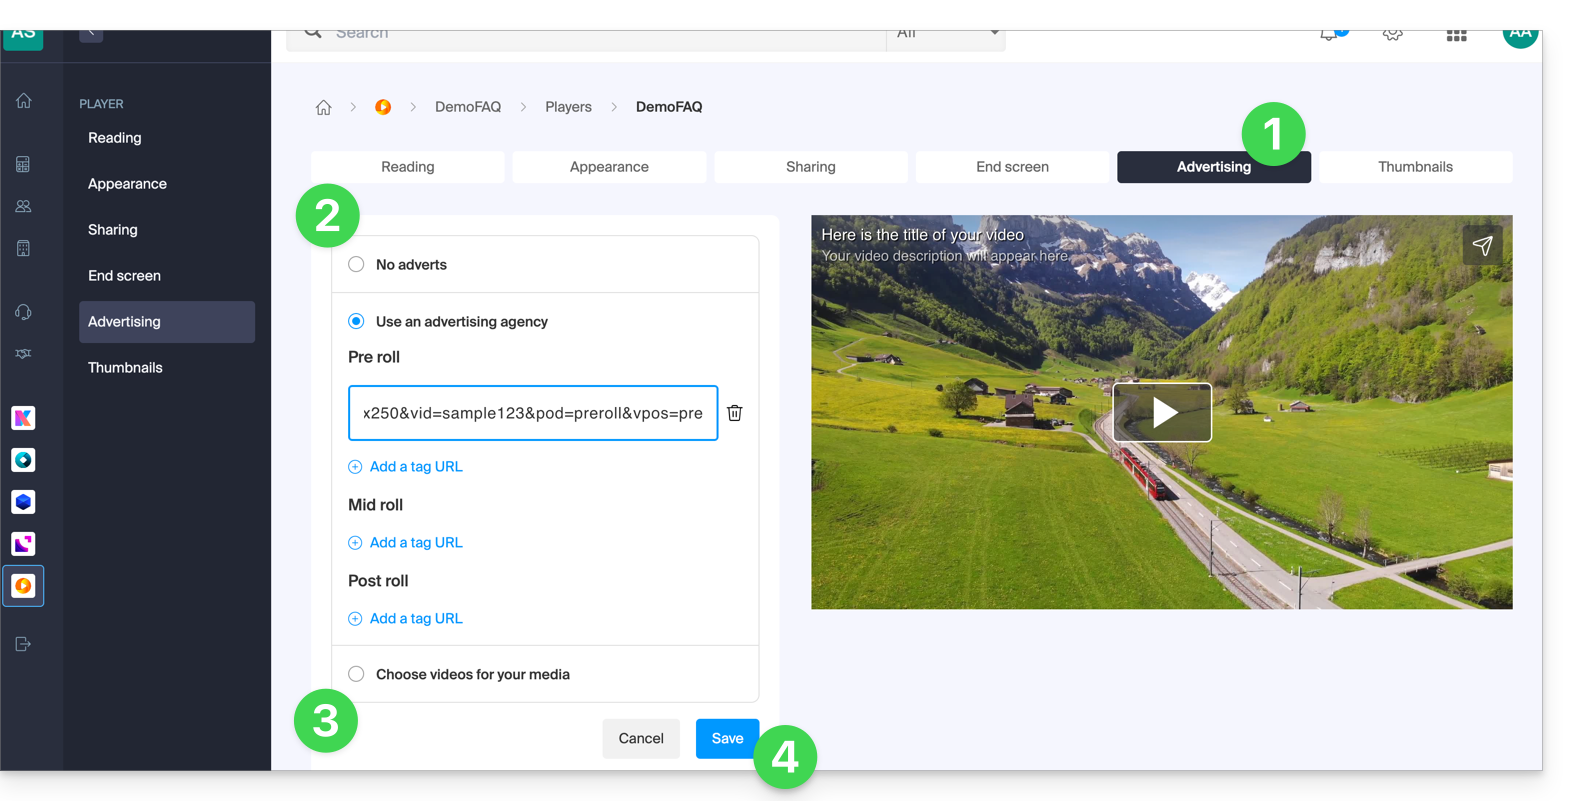Click the pre roll tag URL field
This screenshot has height=801, width=1573.
tap(532, 413)
